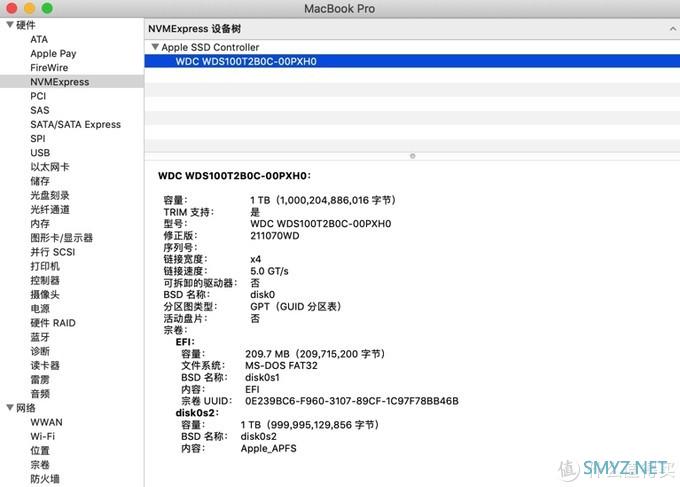Click the bold WDC WDS100T2B0C-00PXH0 detail heading
The height and width of the screenshot is (487, 680).
[234, 176]
